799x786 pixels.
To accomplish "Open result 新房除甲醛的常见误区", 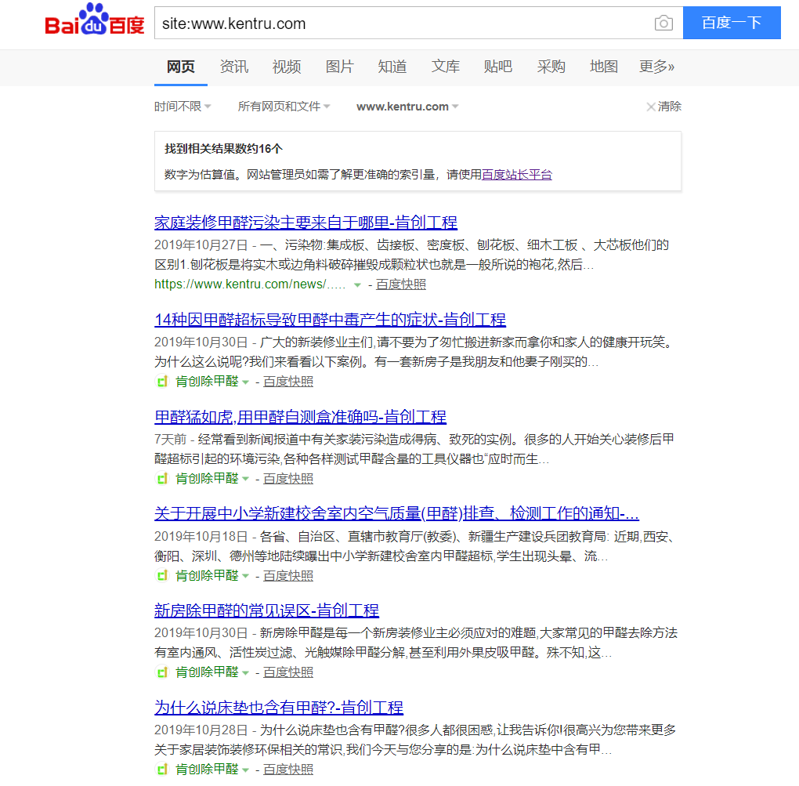I will click(267, 611).
